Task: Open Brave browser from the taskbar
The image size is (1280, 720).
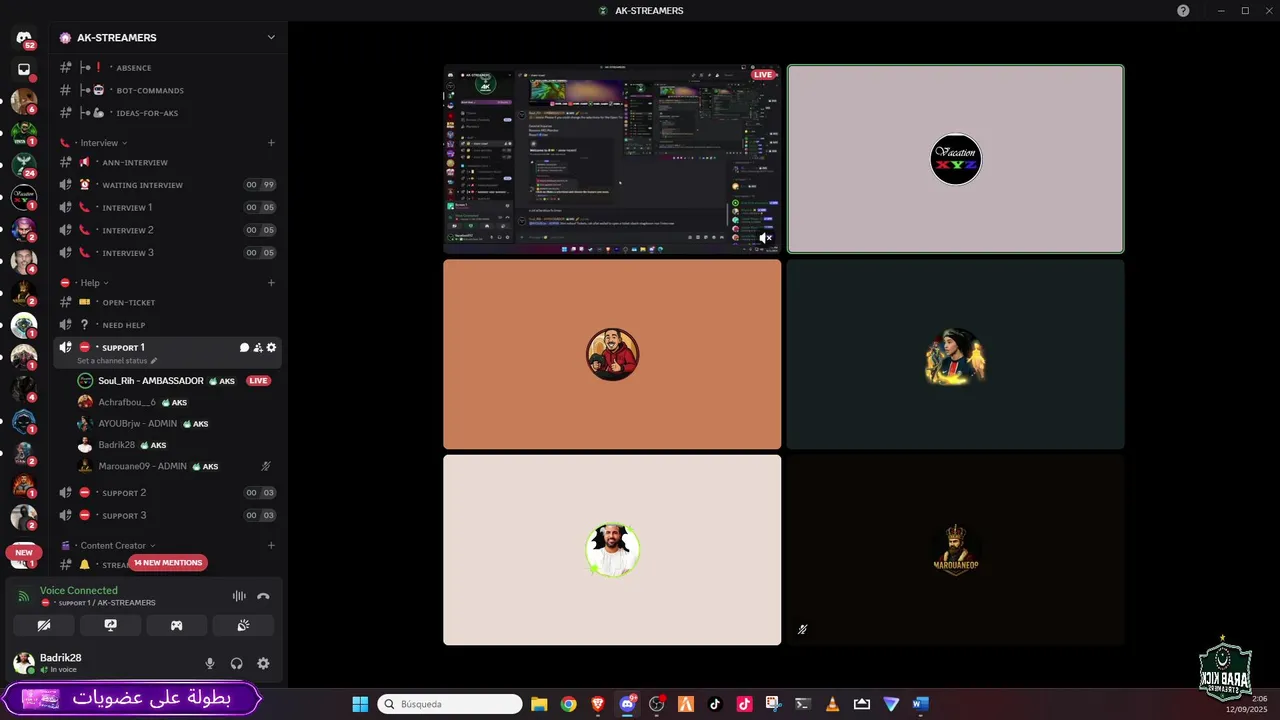Action: (x=598, y=704)
